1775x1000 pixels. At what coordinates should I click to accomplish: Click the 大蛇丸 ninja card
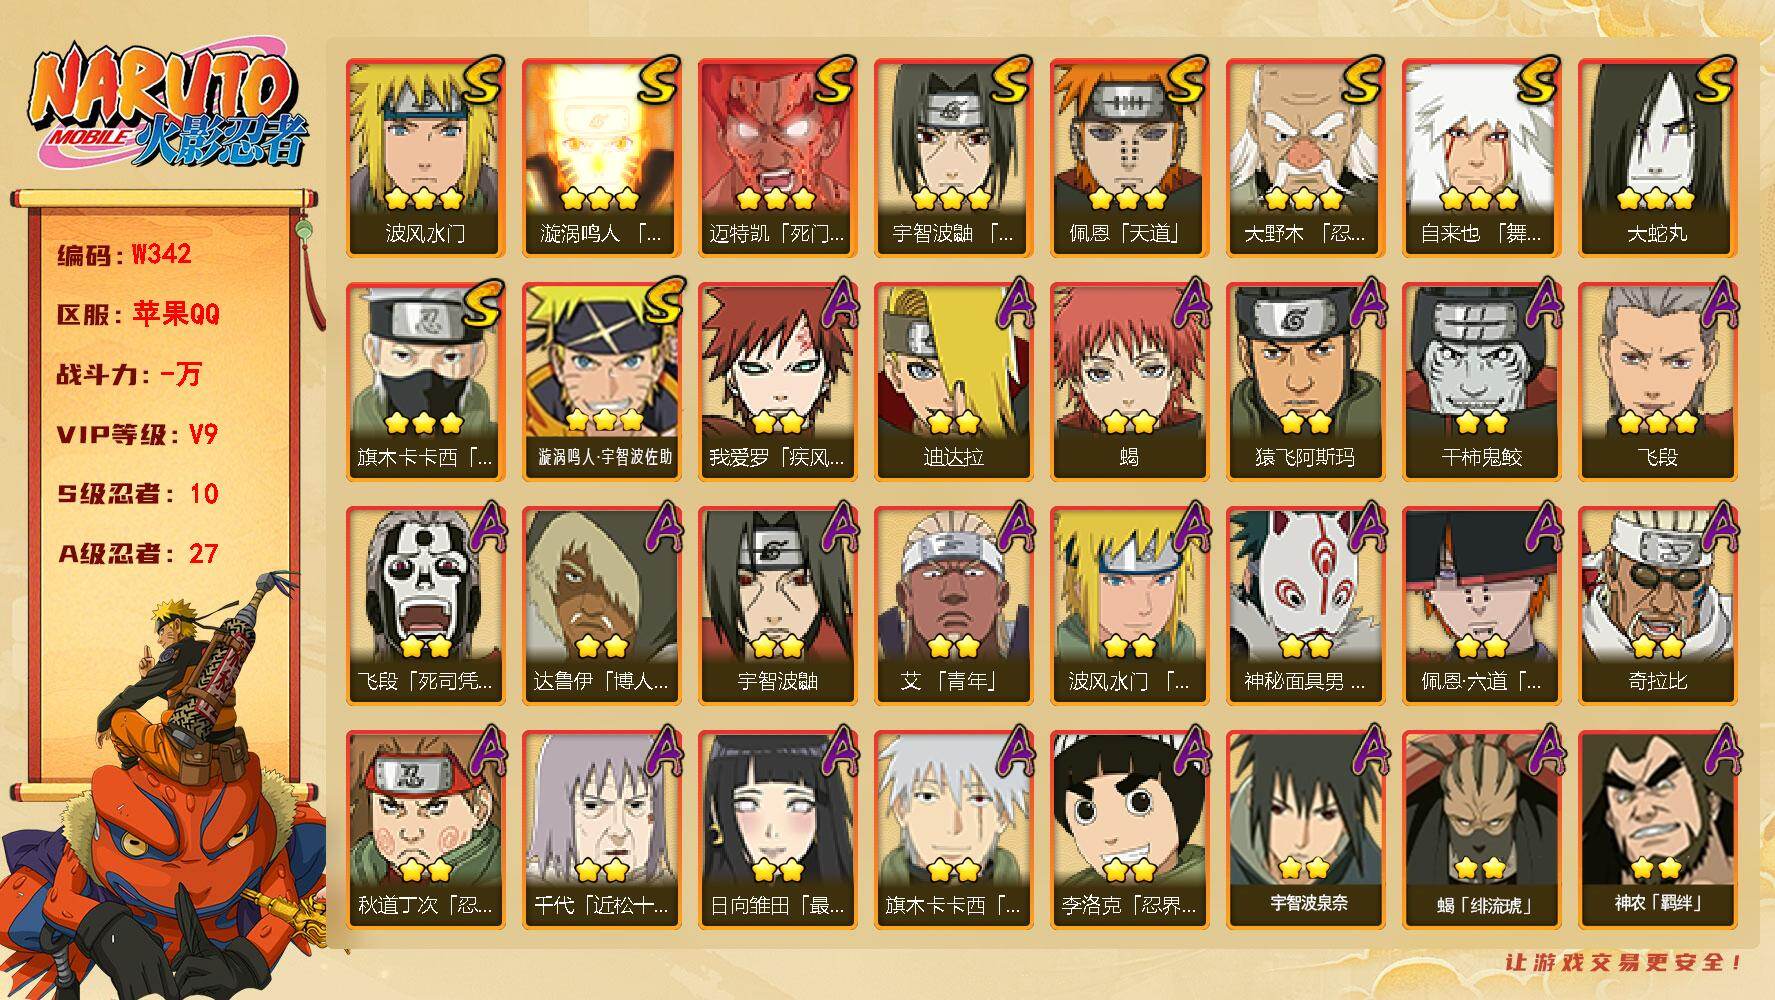(x=1658, y=158)
